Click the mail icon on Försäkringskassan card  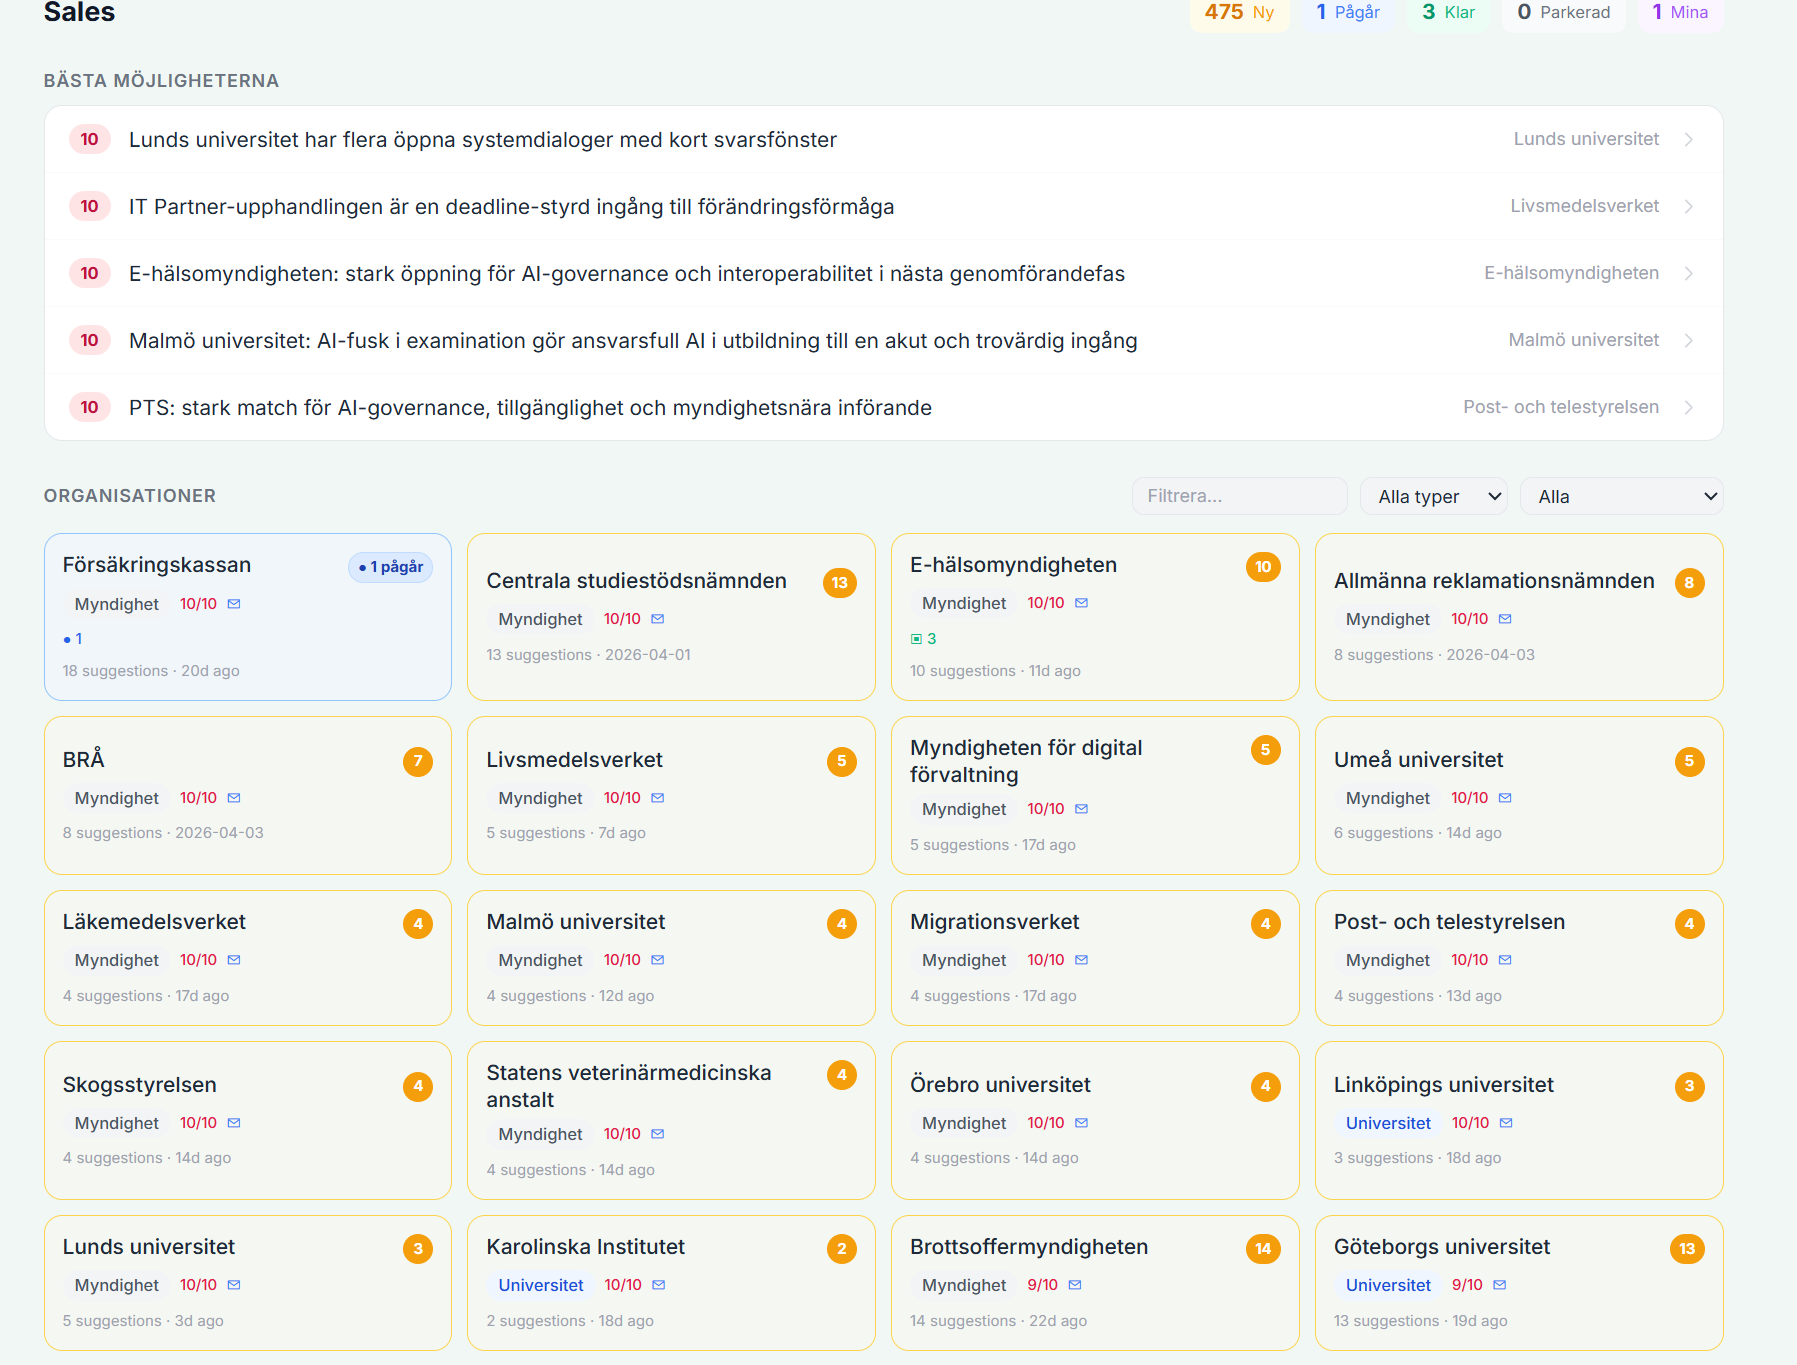(x=234, y=604)
